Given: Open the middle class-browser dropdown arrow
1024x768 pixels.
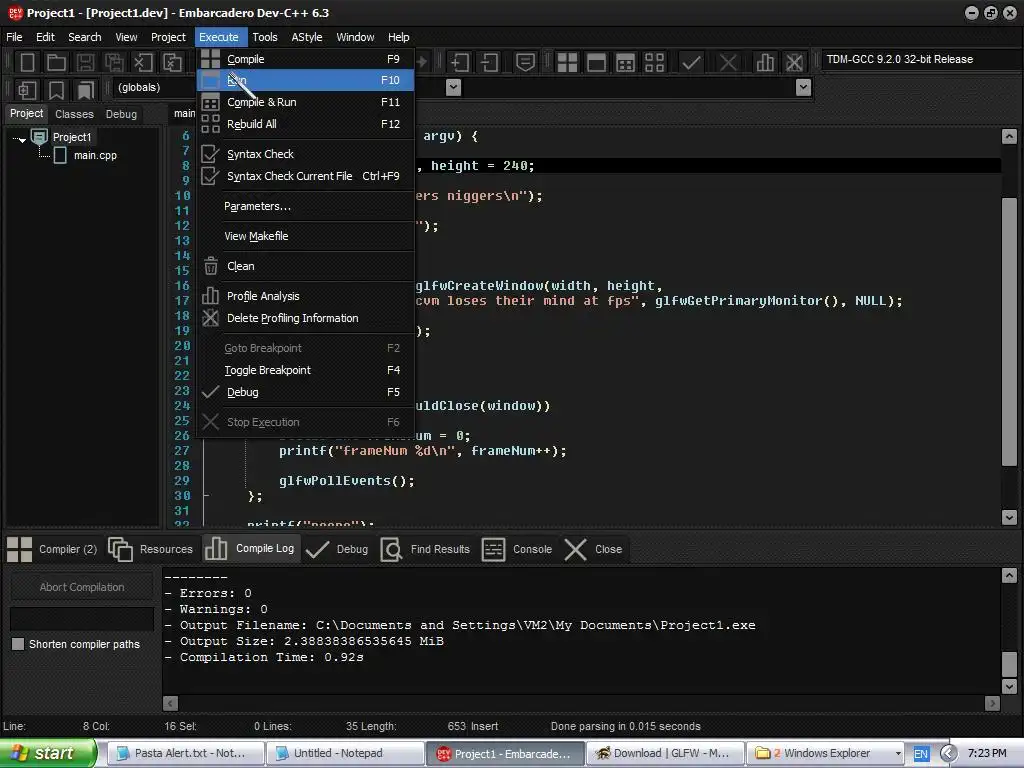Looking at the screenshot, I should (453, 88).
